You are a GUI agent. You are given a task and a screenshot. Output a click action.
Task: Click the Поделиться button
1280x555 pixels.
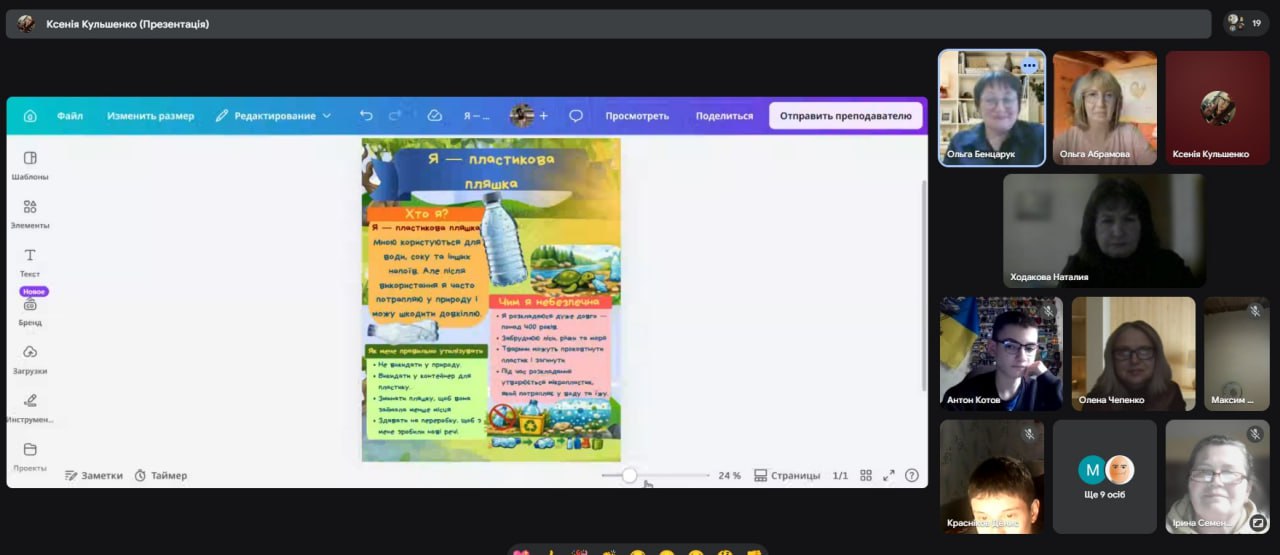pos(724,116)
